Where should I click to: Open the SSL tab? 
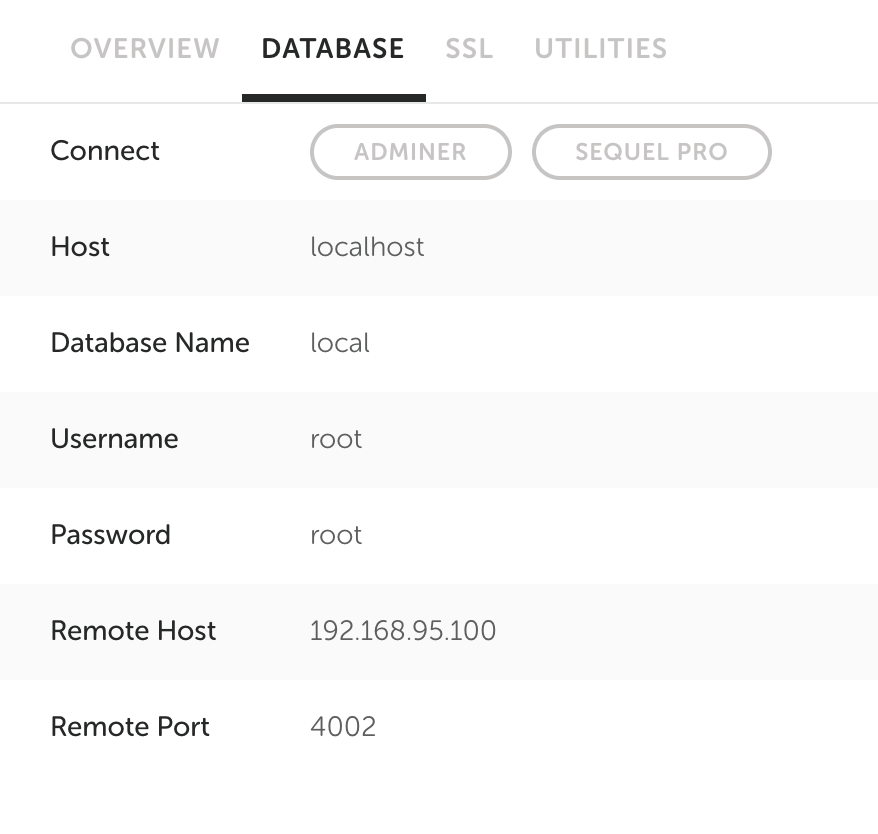tap(469, 48)
